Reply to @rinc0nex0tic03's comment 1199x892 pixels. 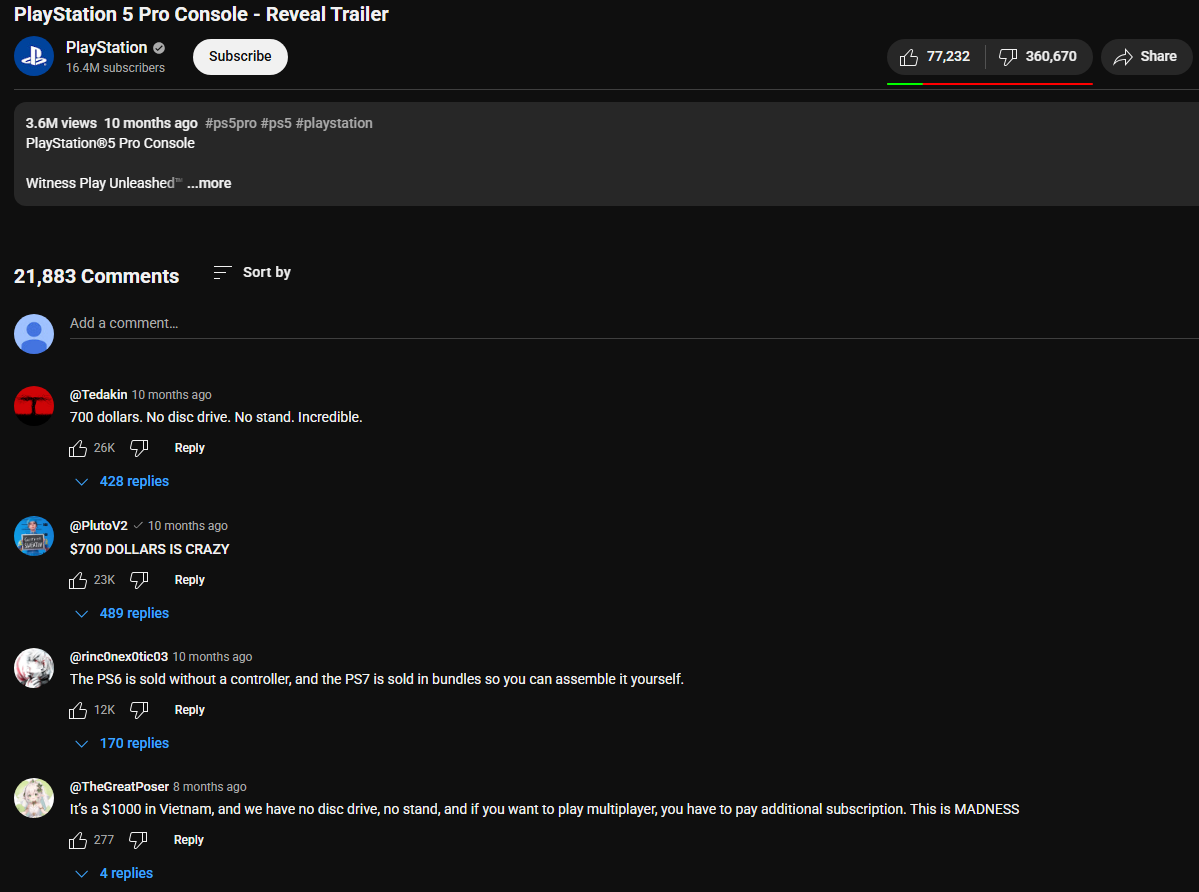click(x=190, y=710)
